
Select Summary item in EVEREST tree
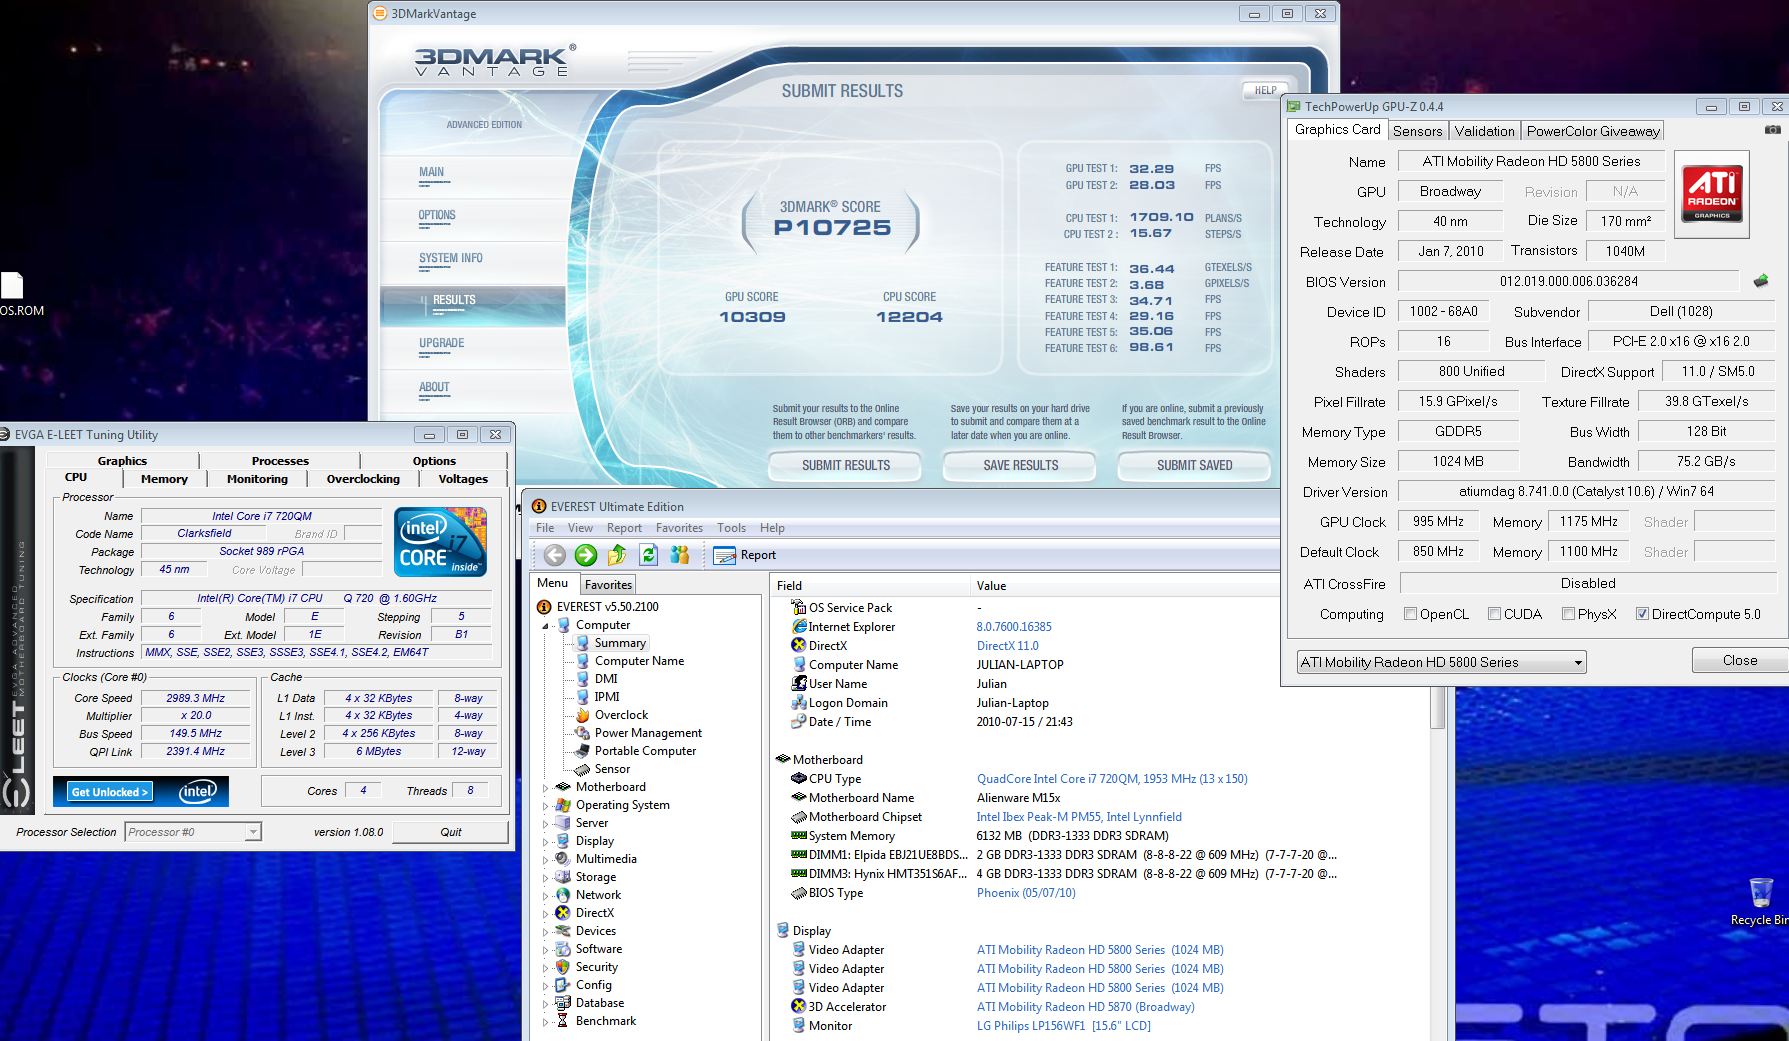coord(620,643)
